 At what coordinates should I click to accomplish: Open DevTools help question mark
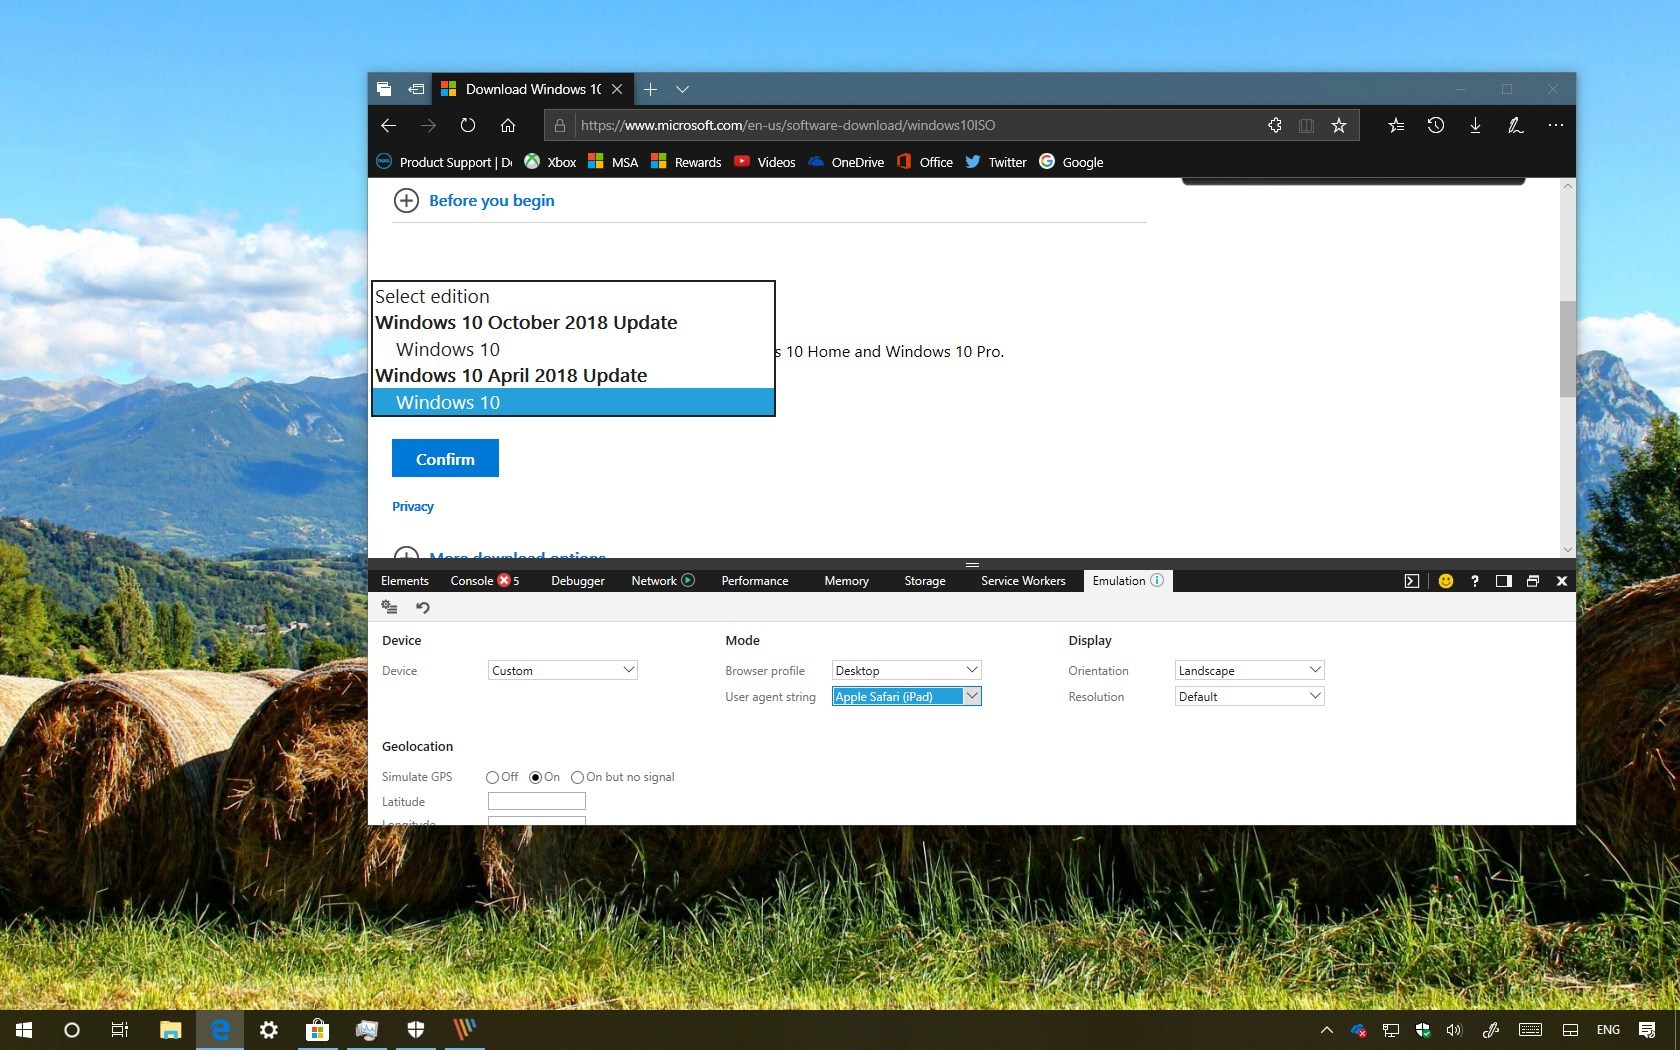pos(1475,581)
